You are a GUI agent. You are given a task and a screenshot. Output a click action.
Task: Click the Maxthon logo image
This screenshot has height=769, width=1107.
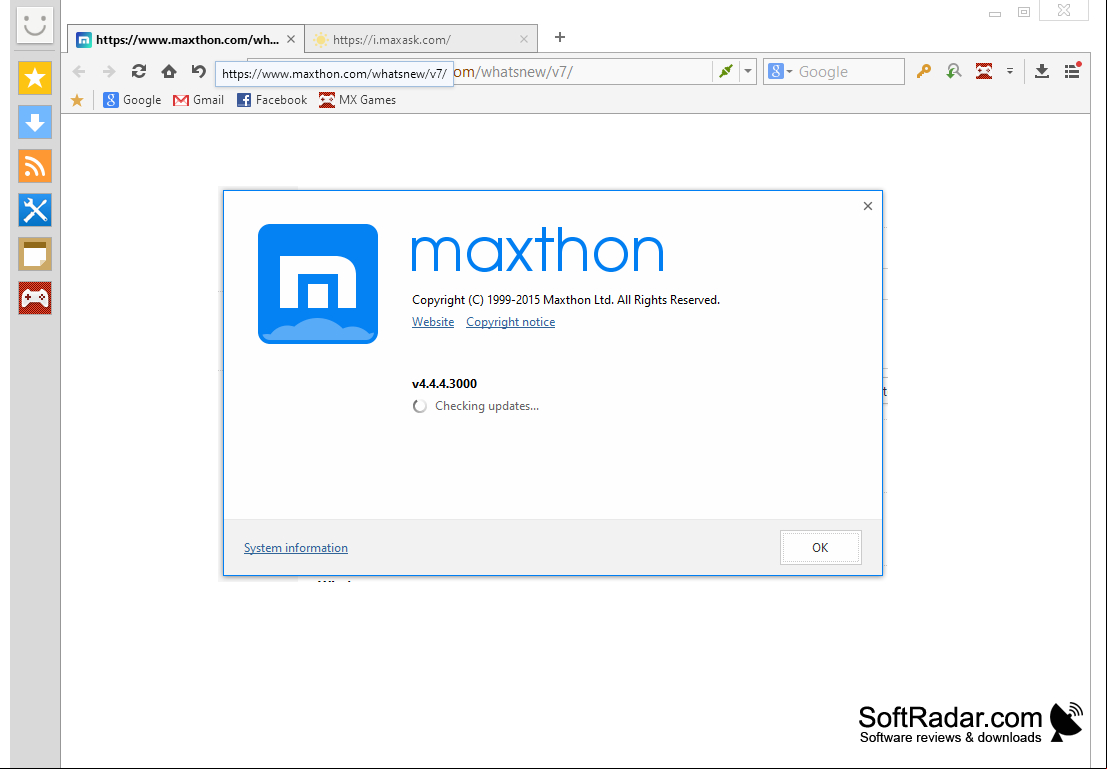click(318, 284)
